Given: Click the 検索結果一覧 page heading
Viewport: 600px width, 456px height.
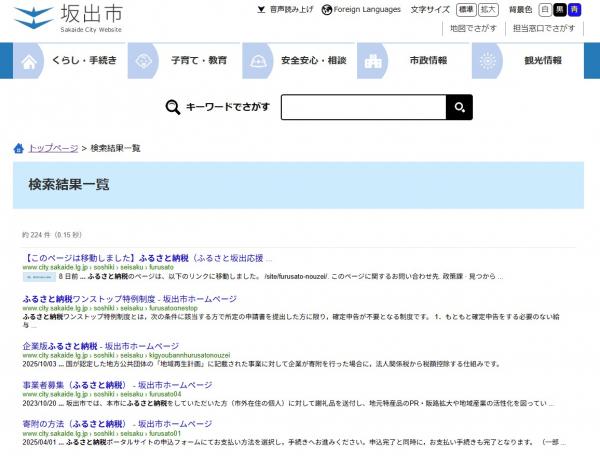Looking at the screenshot, I should click(x=69, y=185).
